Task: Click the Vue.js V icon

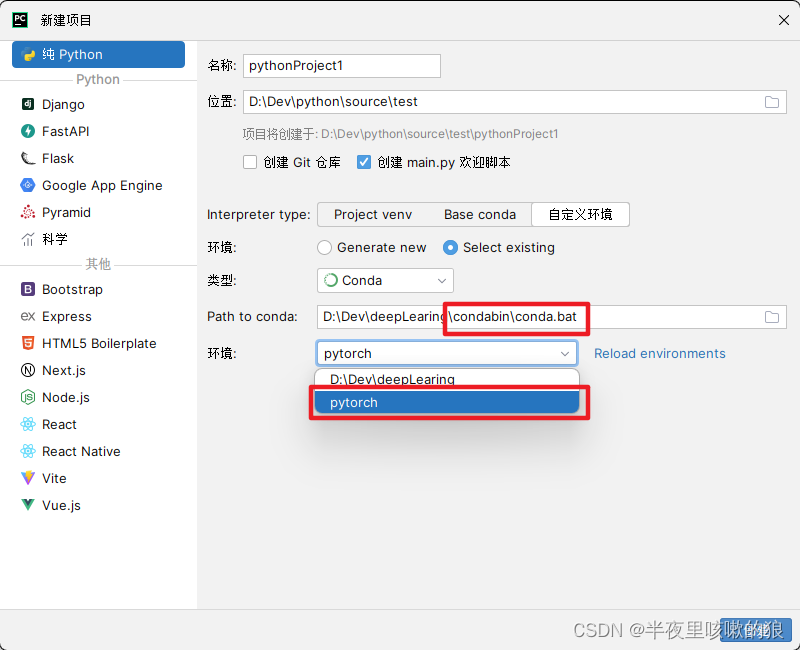Action: (28, 505)
